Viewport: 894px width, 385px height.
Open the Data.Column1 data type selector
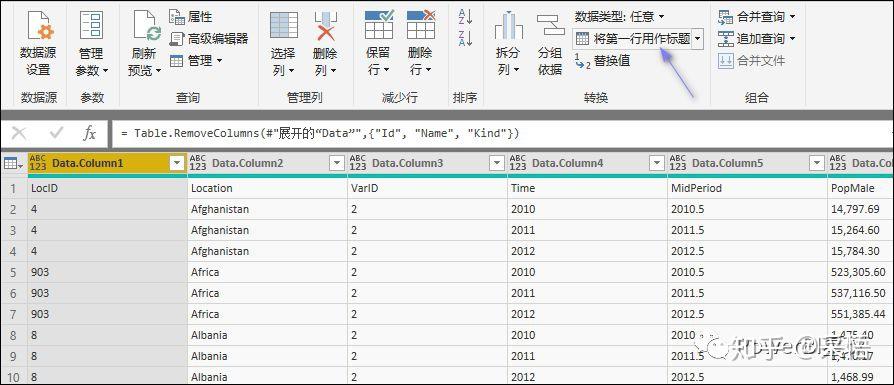(x=38, y=163)
